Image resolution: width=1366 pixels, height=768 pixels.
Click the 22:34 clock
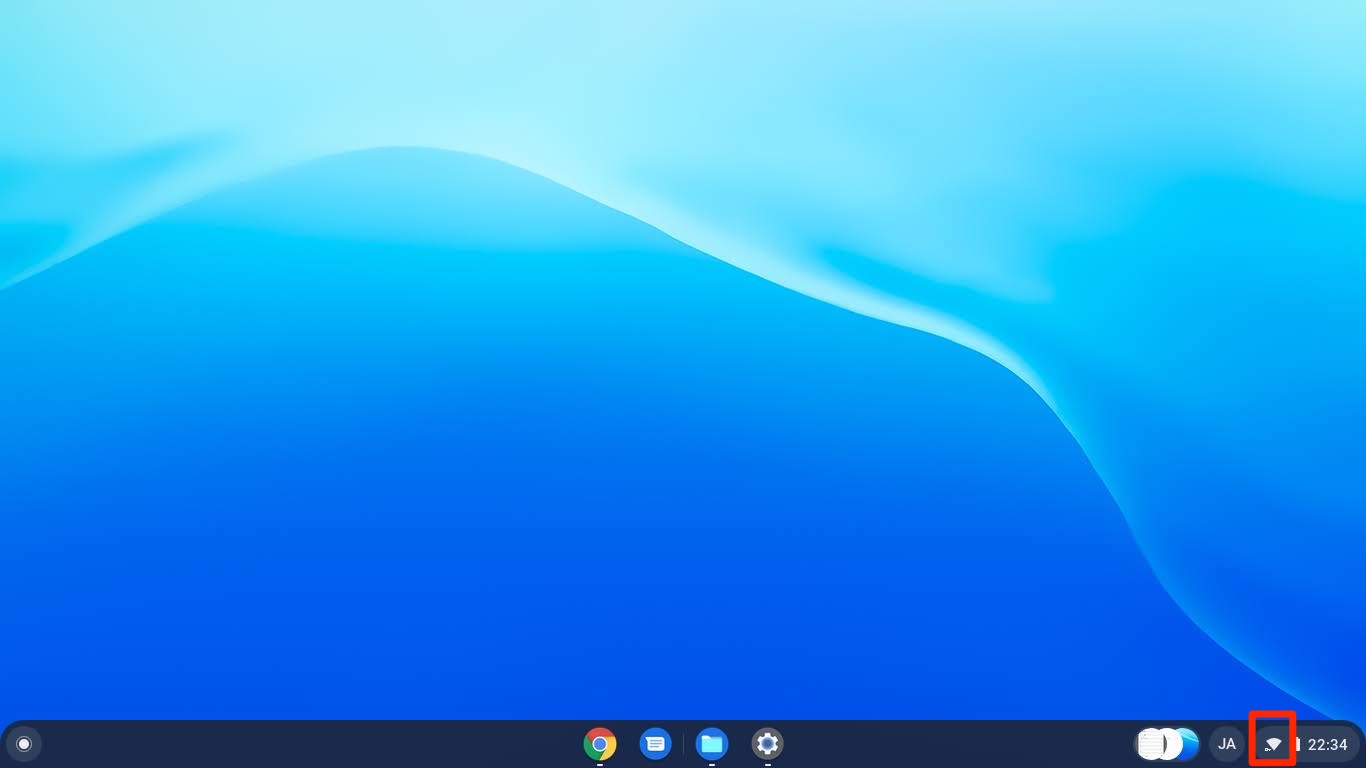pos(1327,745)
